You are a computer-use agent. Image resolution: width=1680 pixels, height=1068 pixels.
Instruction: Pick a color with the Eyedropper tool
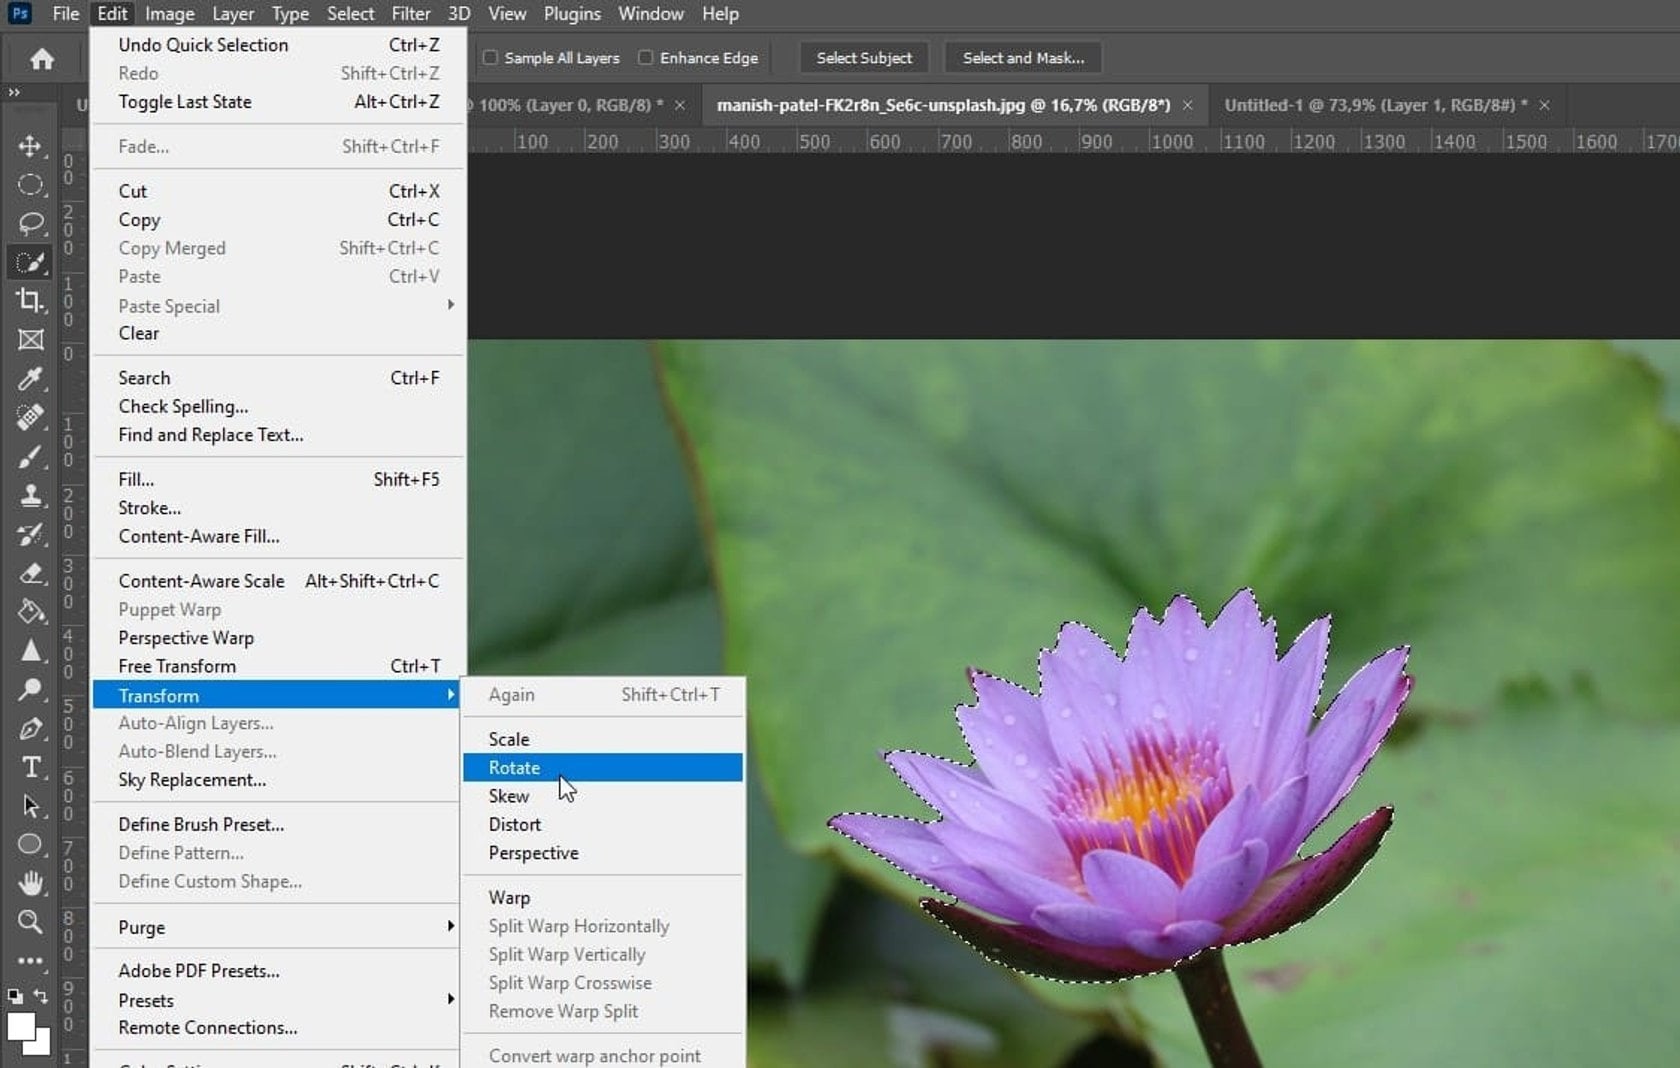[30, 379]
